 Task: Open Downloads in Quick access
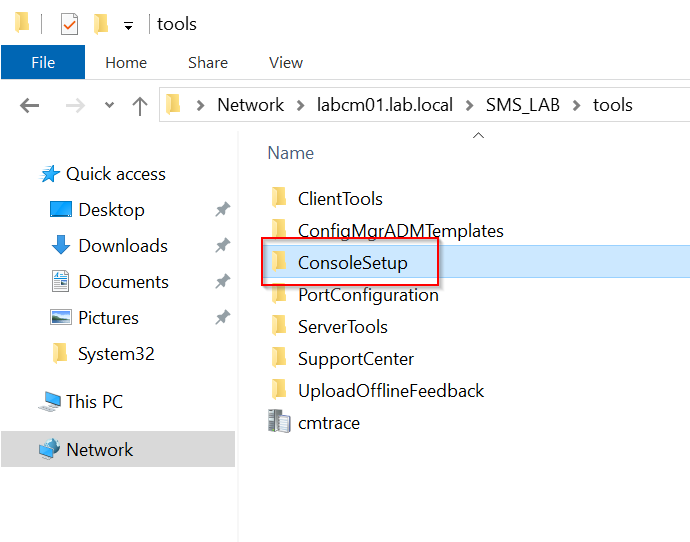123,246
